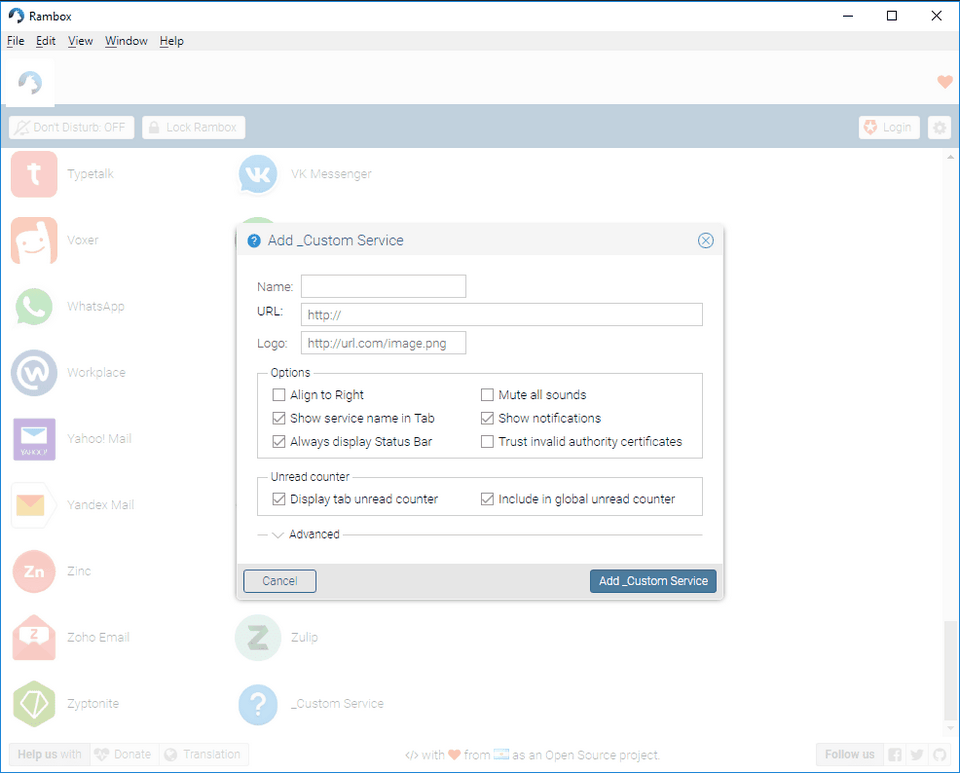Enable Trust invalid authority certificates
The width and height of the screenshot is (960, 774).
click(487, 441)
